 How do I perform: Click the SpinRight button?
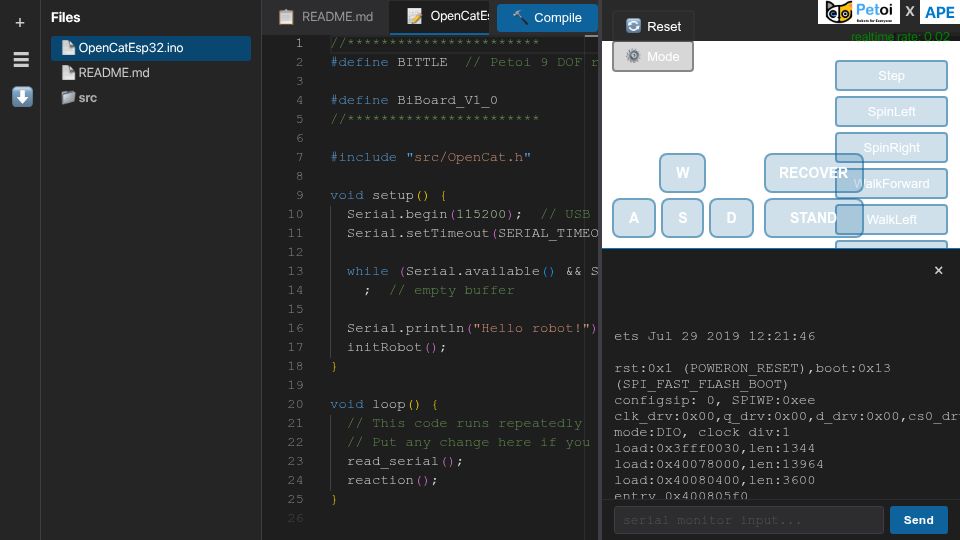point(891,148)
